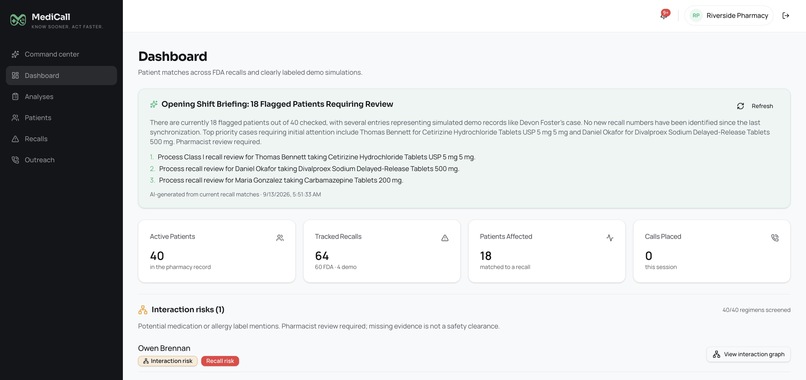Click the this session text

pos(661,267)
